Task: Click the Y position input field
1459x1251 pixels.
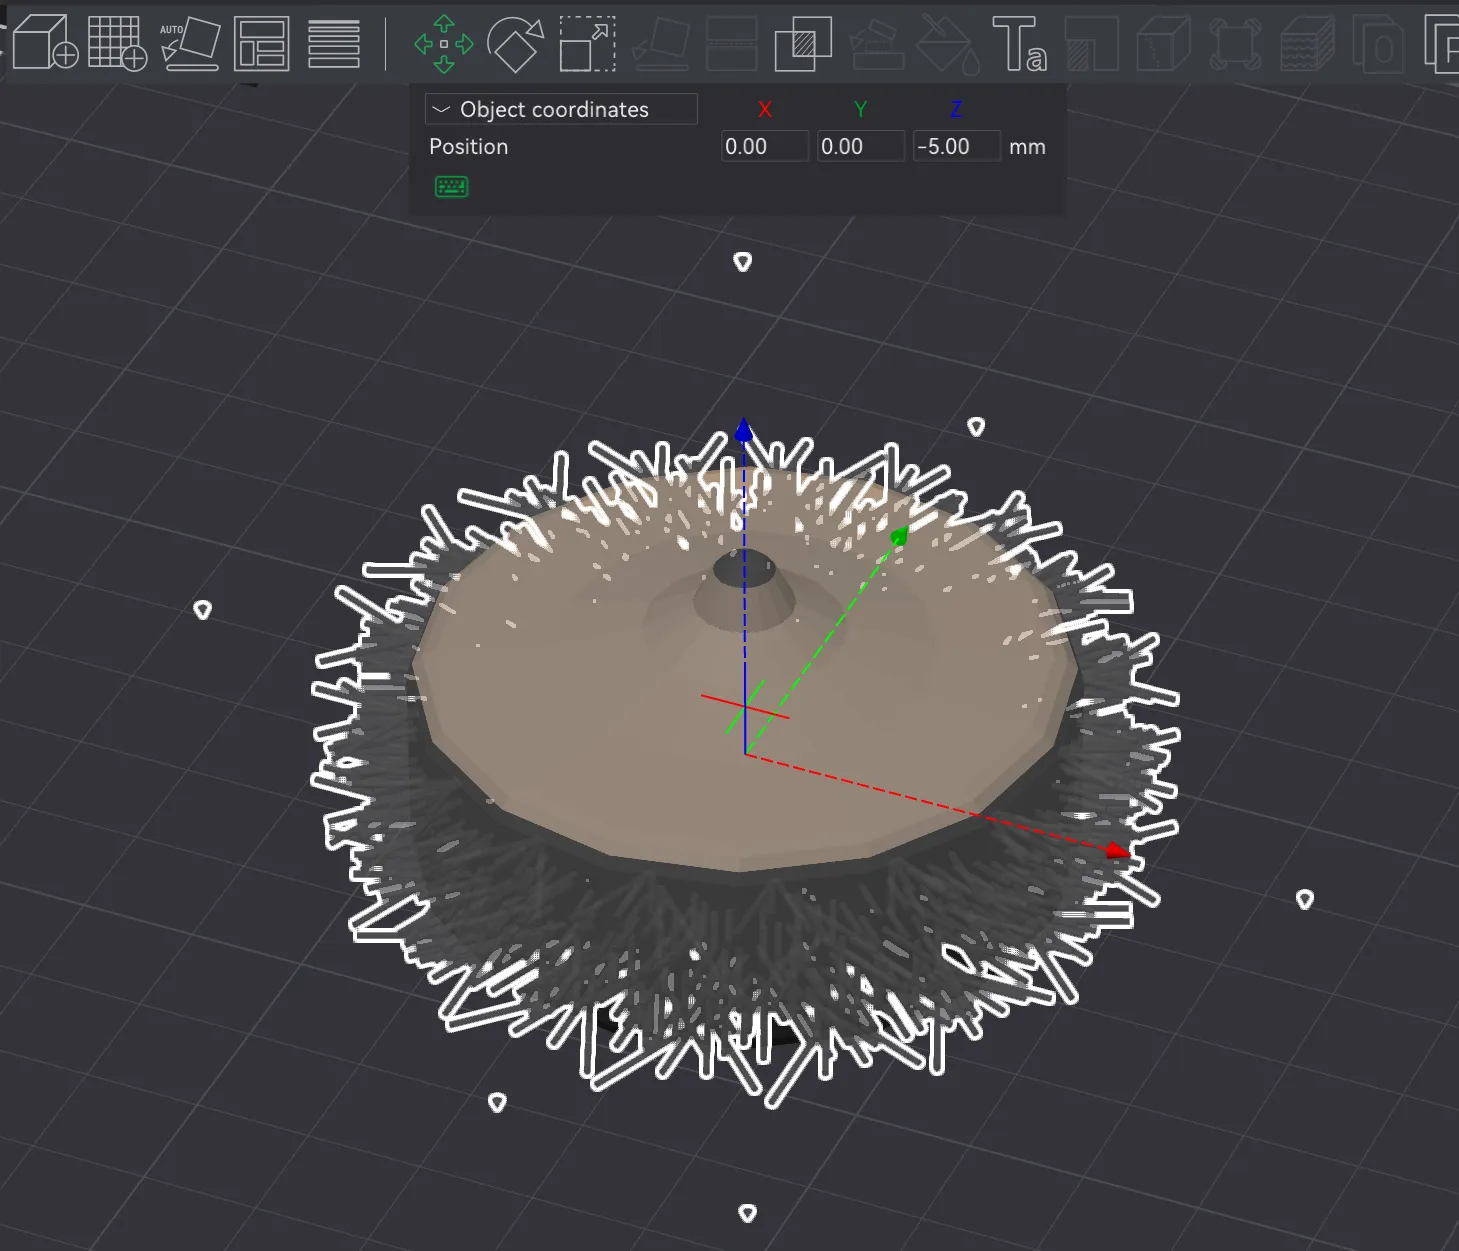Action: coord(860,147)
